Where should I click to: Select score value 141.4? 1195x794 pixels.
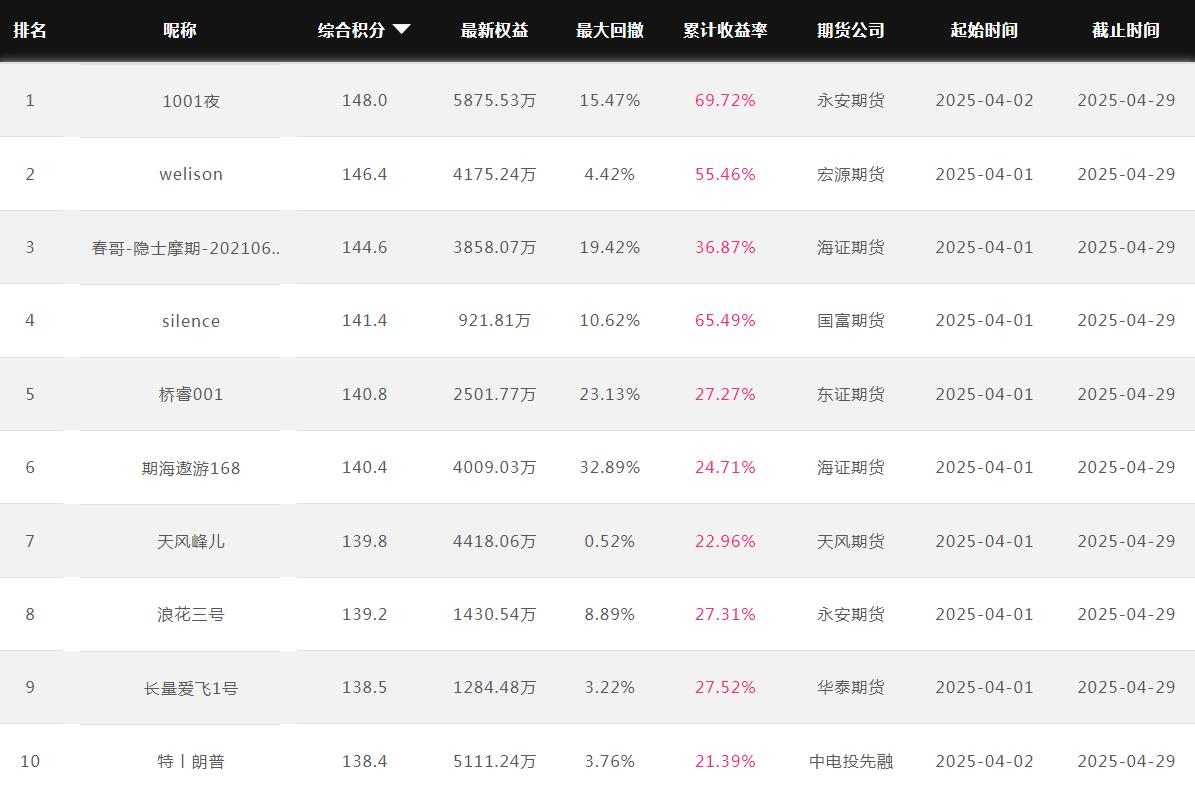pos(364,321)
